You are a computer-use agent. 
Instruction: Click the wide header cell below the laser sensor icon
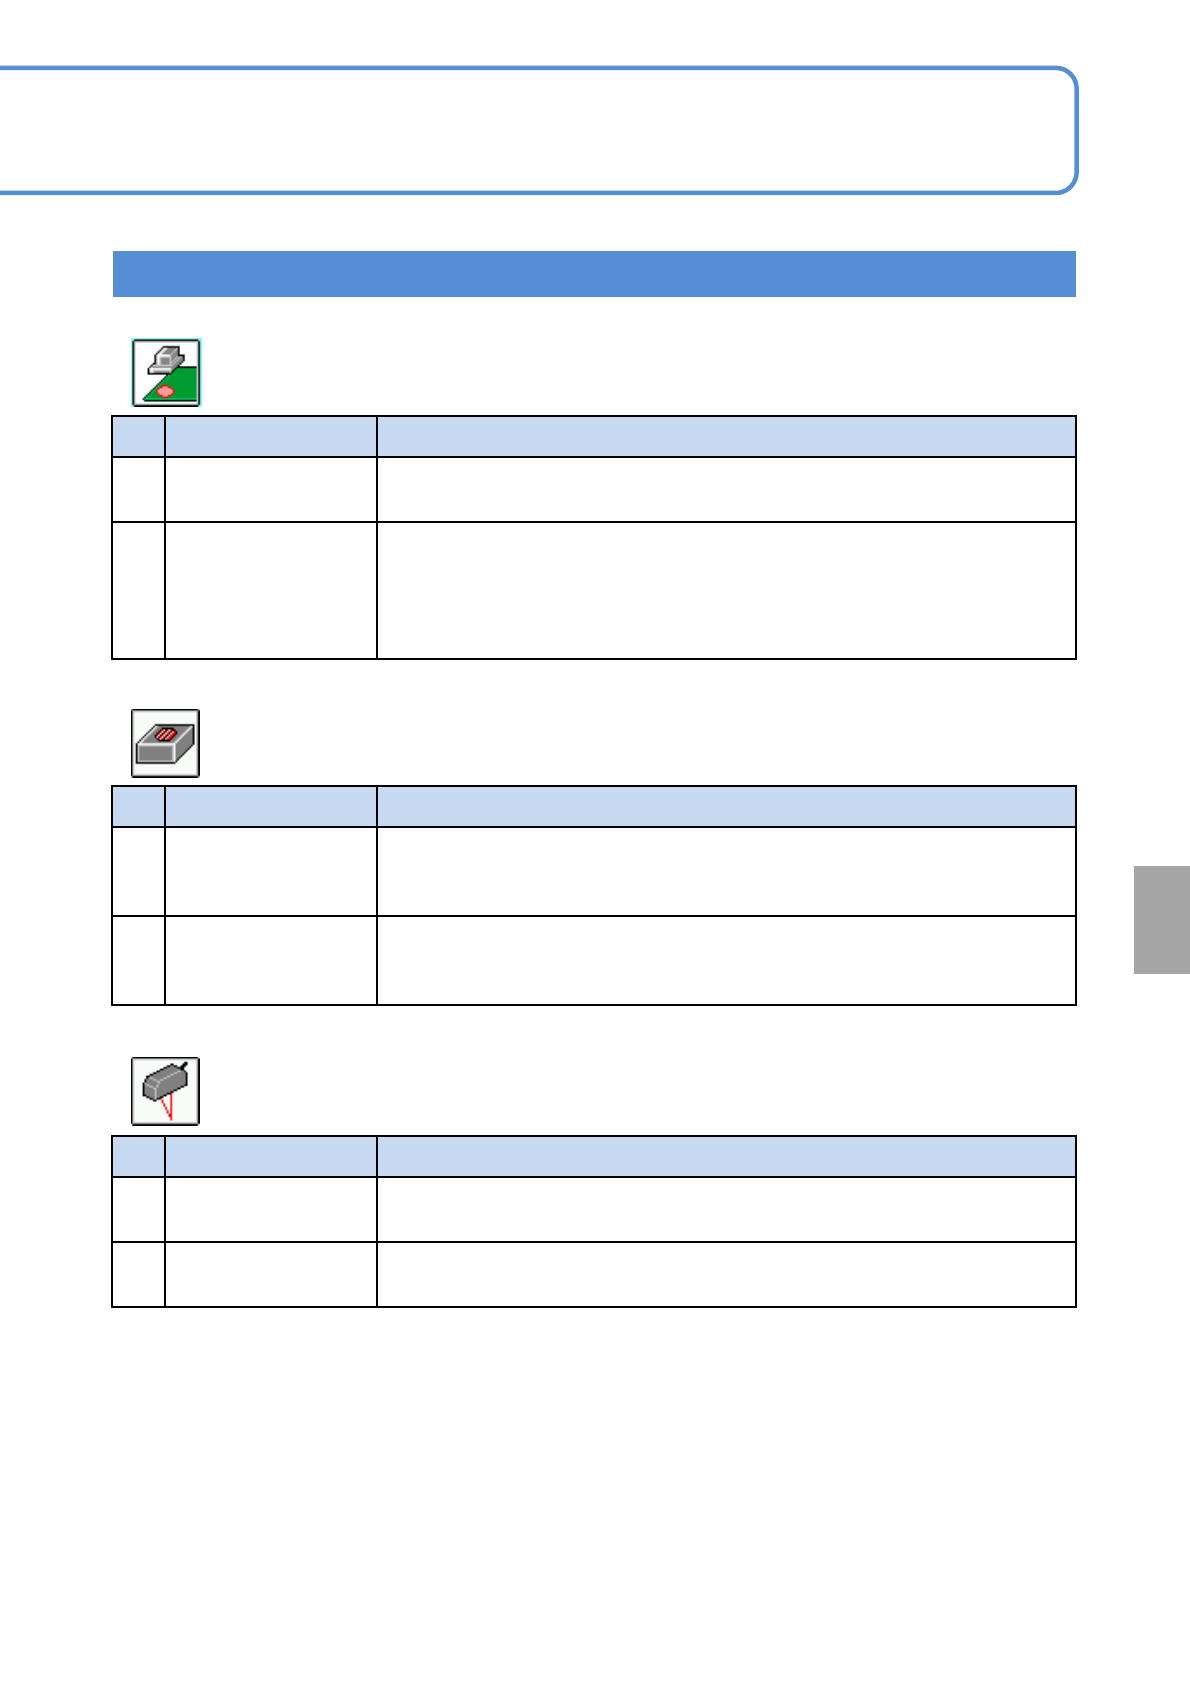click(726, 1157)
